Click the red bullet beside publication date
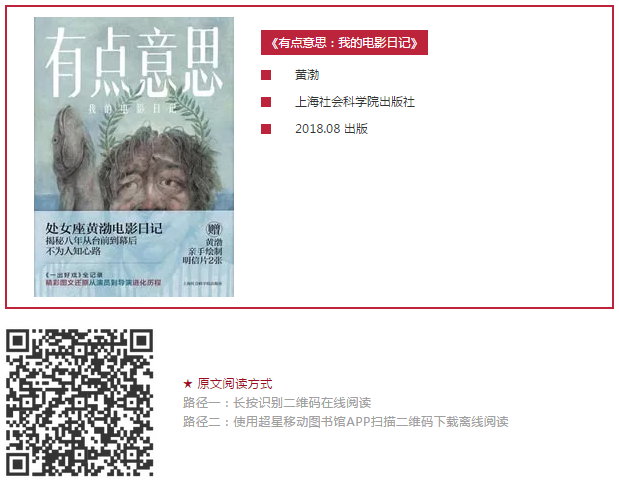619x483 pixels. (266, 129)
